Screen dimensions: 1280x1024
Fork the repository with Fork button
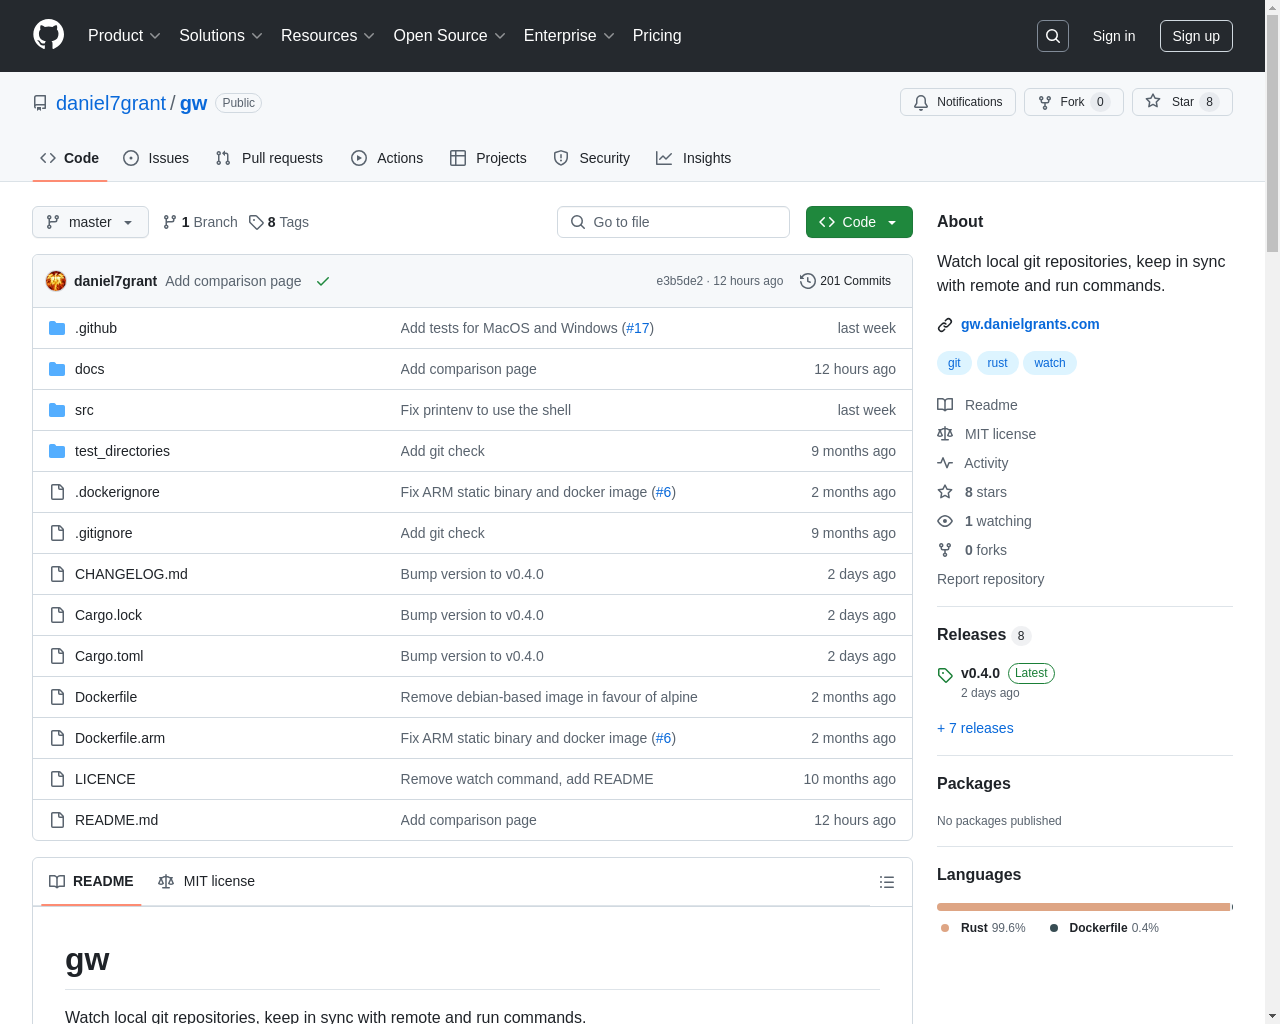pyautogui.click(x=1074, y=102)
